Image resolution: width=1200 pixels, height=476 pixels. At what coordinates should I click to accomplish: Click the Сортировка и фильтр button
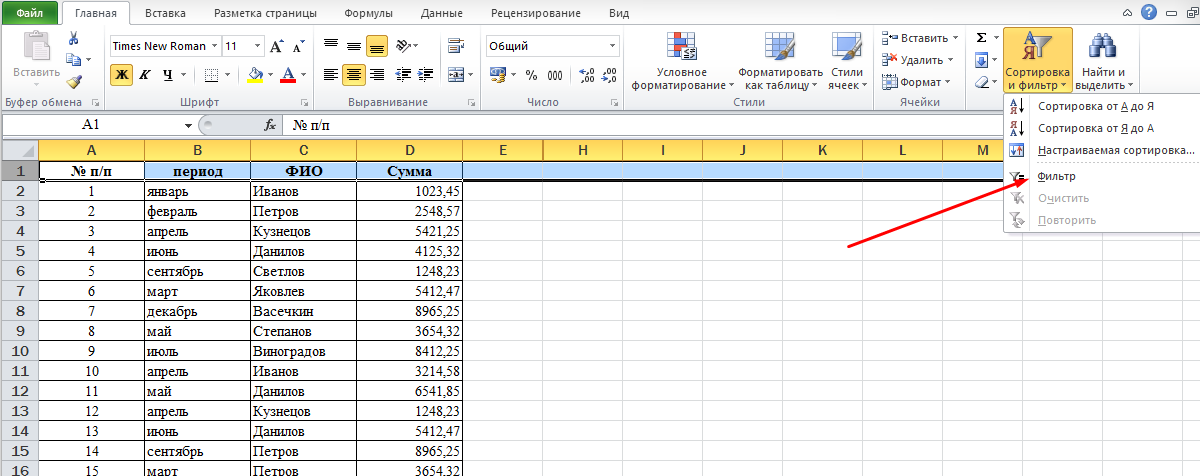pyautogui.click(x=1038, y=60)
